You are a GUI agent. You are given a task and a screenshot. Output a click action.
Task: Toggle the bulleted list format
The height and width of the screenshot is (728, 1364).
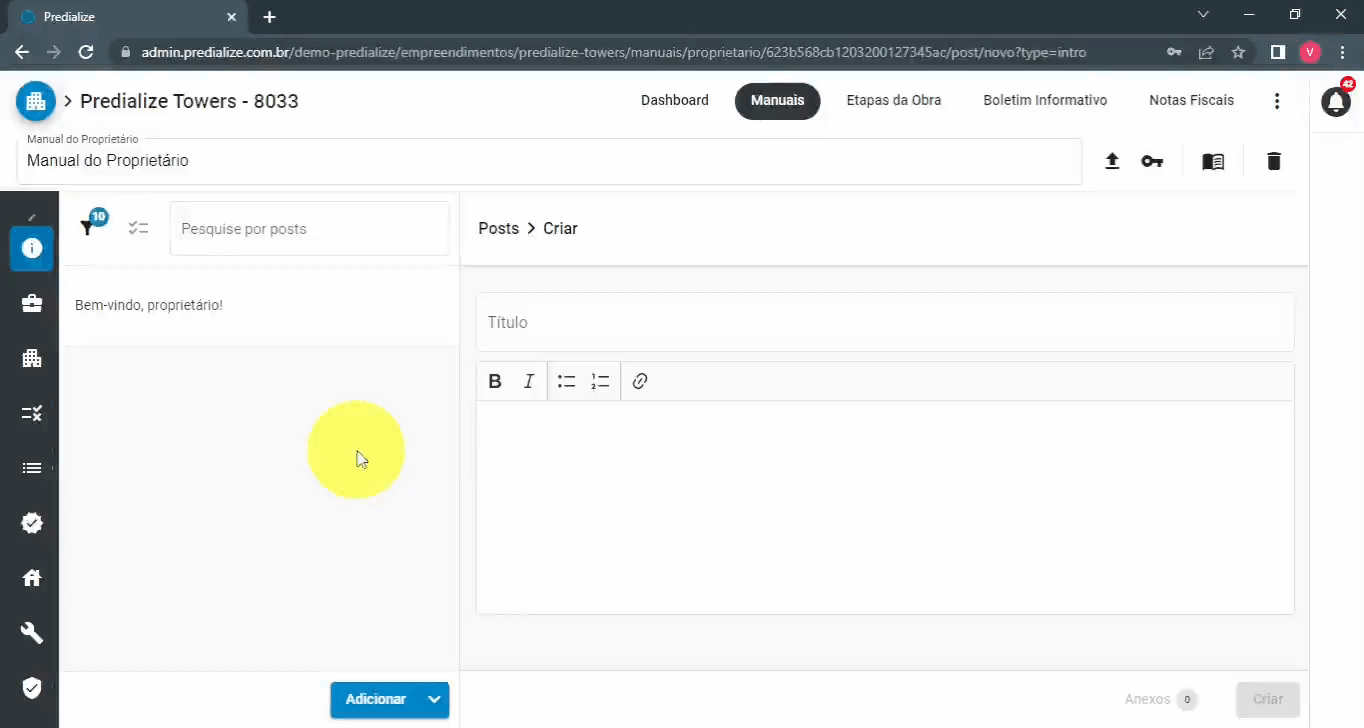pos(567,381)
